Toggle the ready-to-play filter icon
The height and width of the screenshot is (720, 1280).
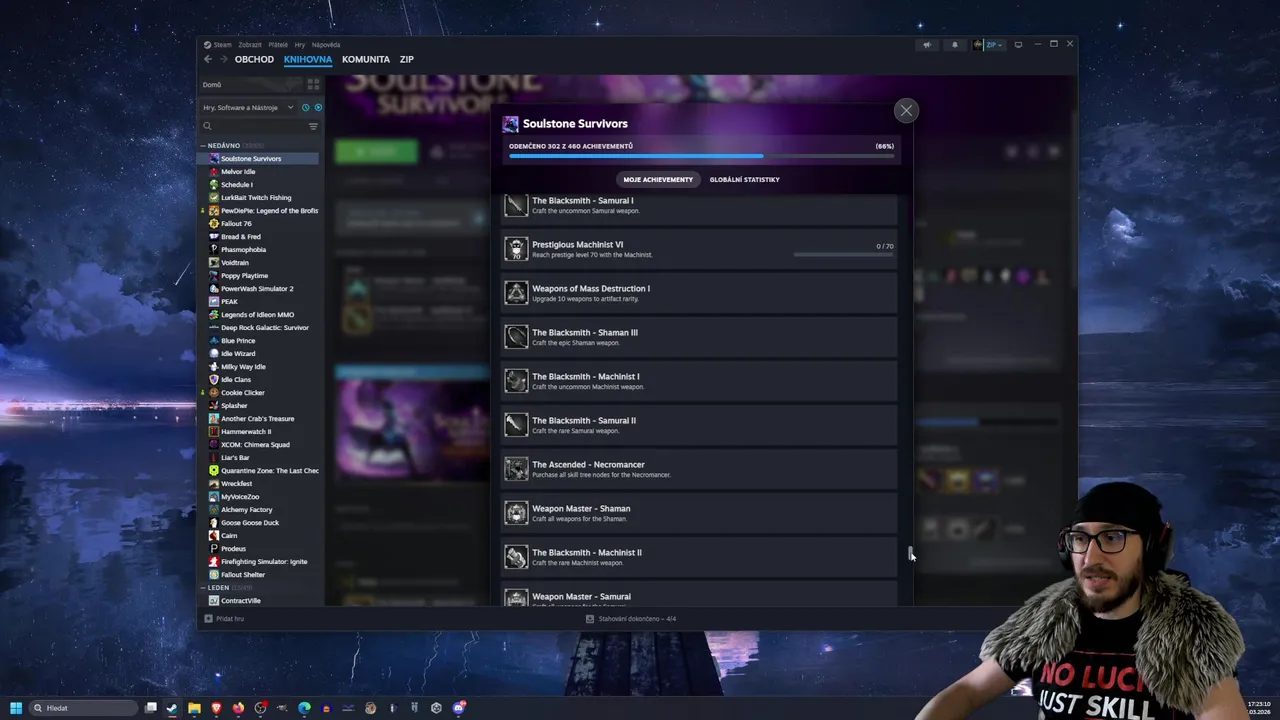pos(318,108)
